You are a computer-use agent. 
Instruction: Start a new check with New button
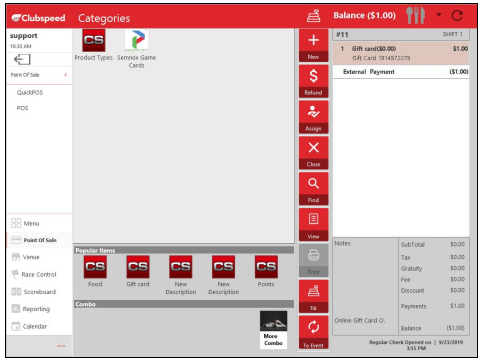click(x=313, y=46)
